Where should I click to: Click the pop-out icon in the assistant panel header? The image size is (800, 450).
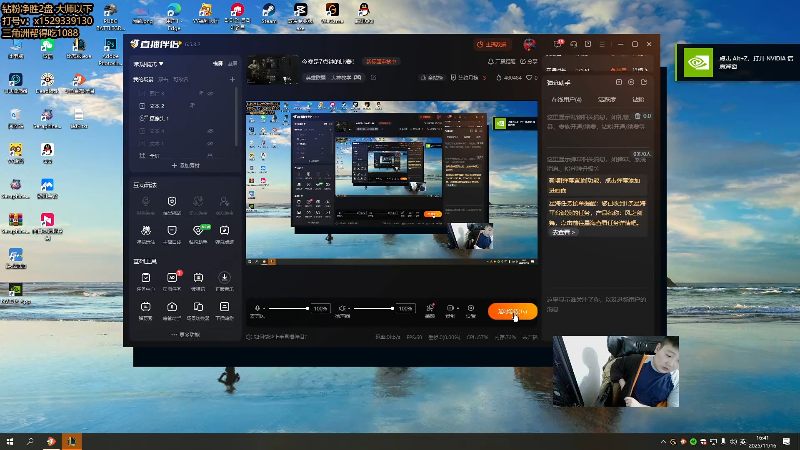tap(644, 82)
